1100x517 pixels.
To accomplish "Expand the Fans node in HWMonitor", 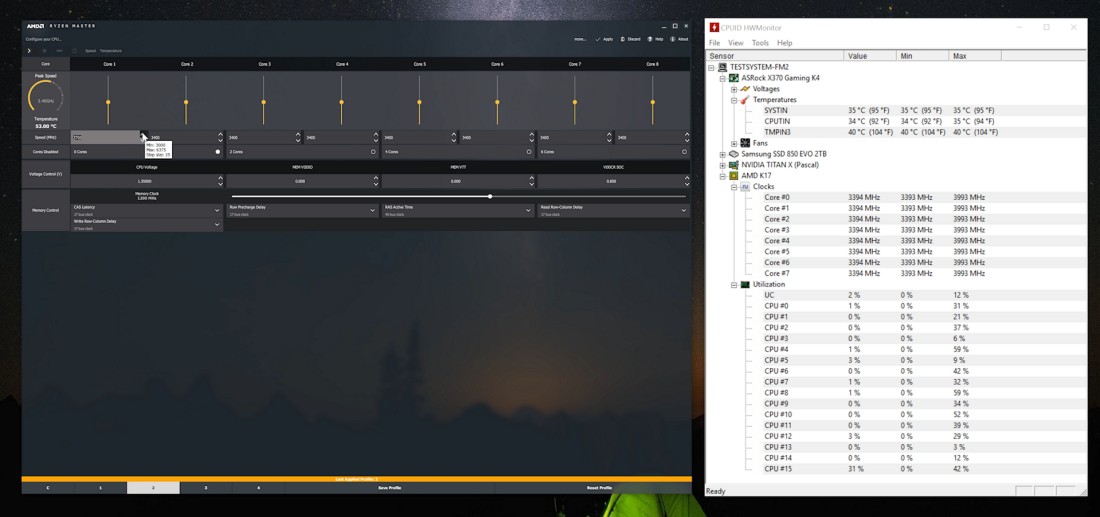I will [734, 143].
